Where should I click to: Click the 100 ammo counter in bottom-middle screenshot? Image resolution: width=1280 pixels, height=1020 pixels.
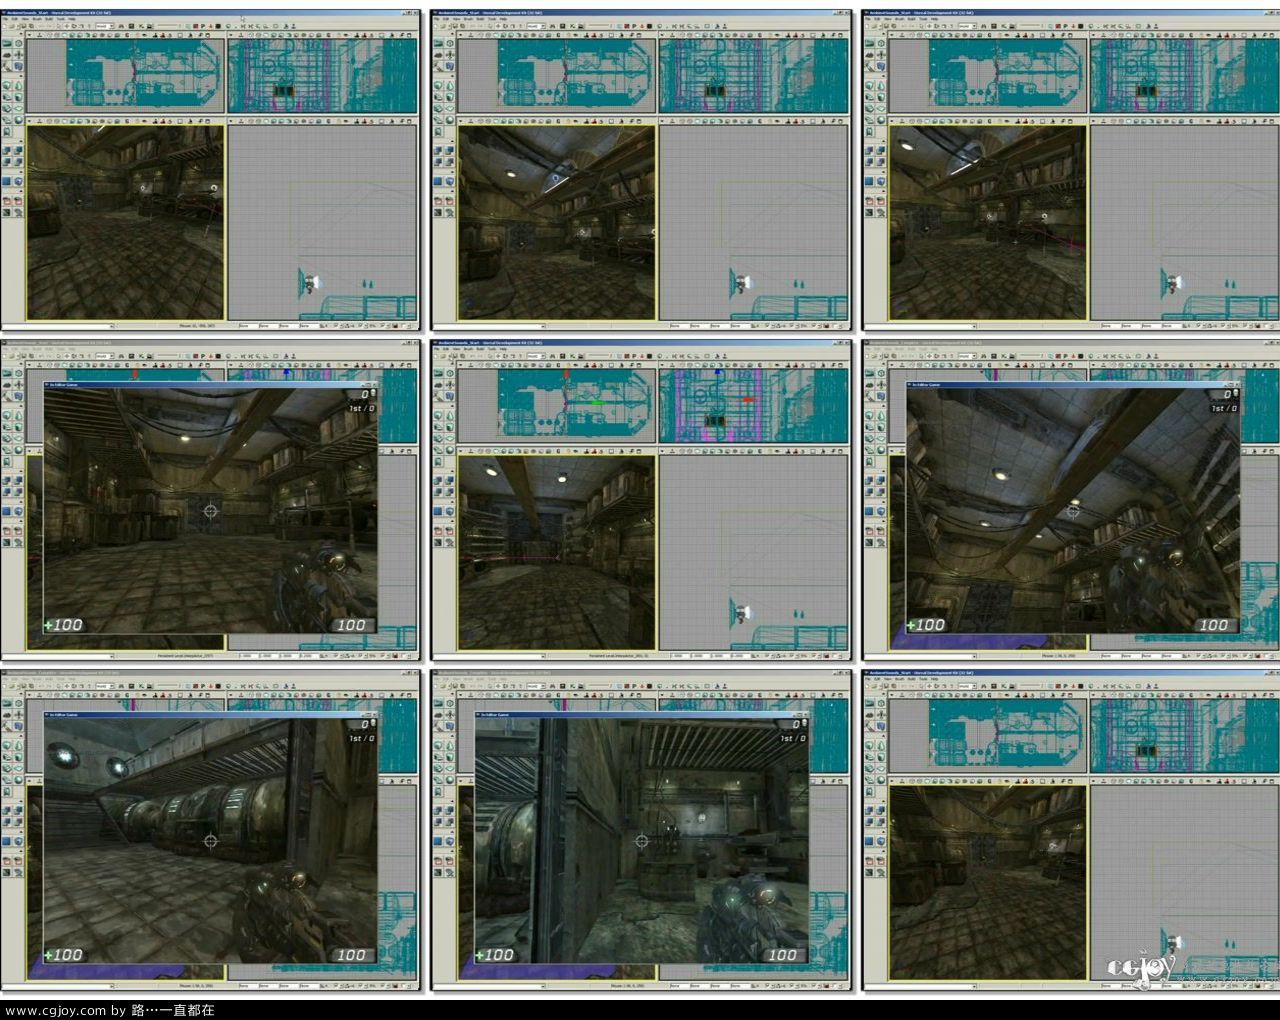pos(782,955)
